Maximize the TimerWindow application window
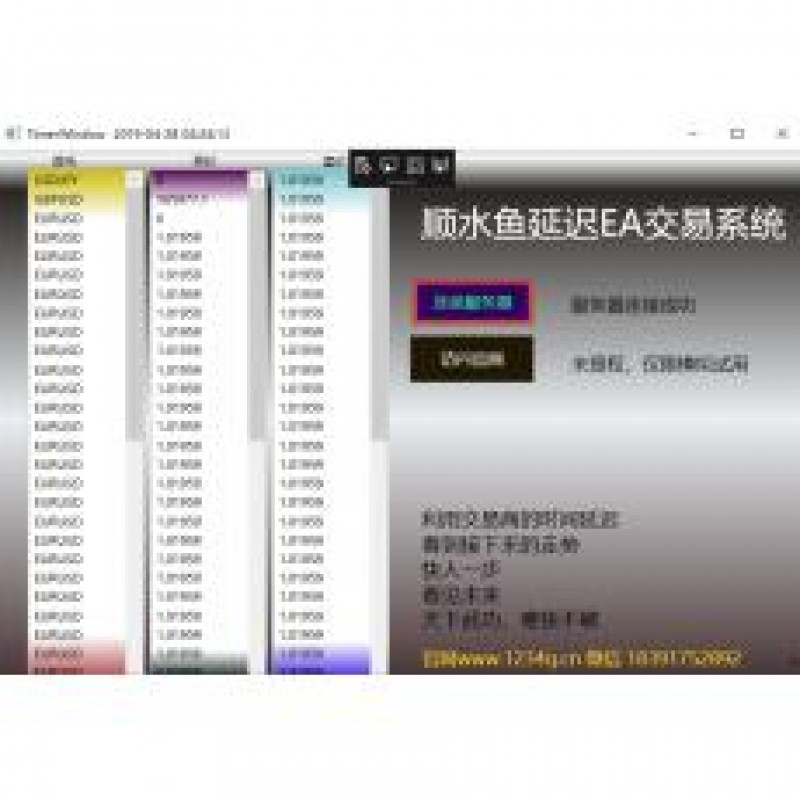Screen dimensions: 800x800 pos(737,133)
